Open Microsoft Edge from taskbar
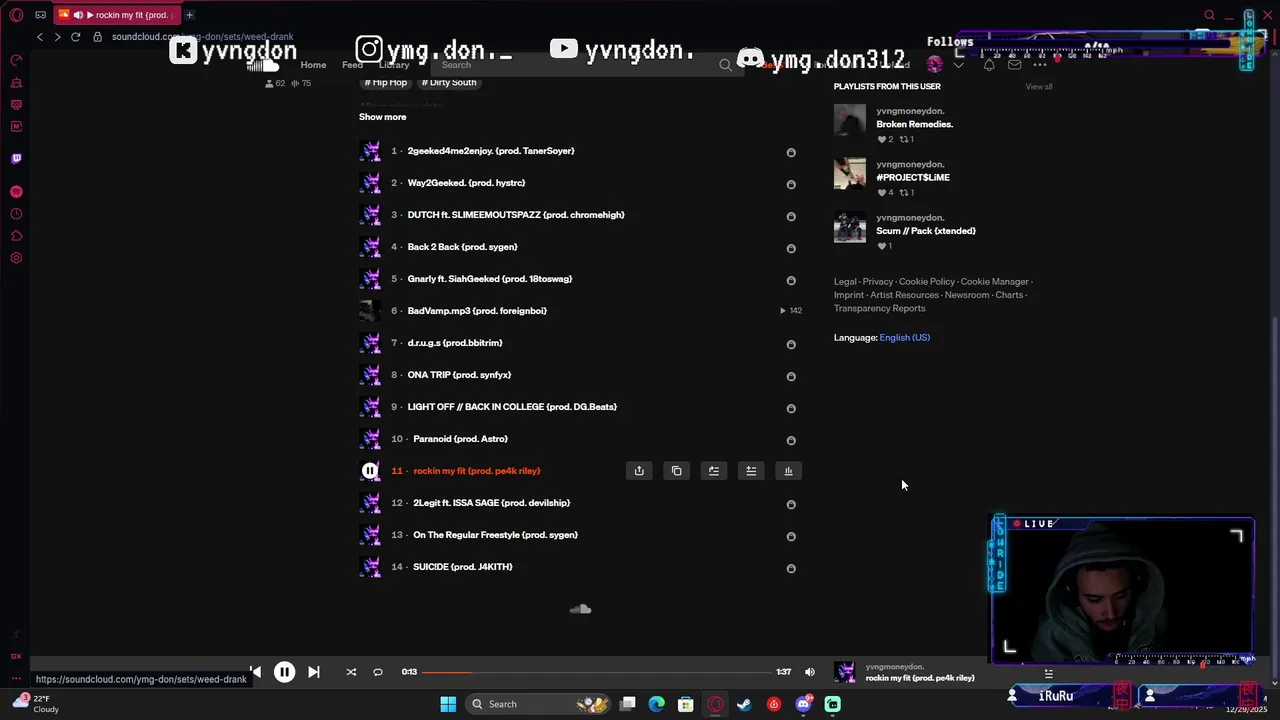This screenshot has height=720, width=1280. pyautogui.click(x=656, y=704)
